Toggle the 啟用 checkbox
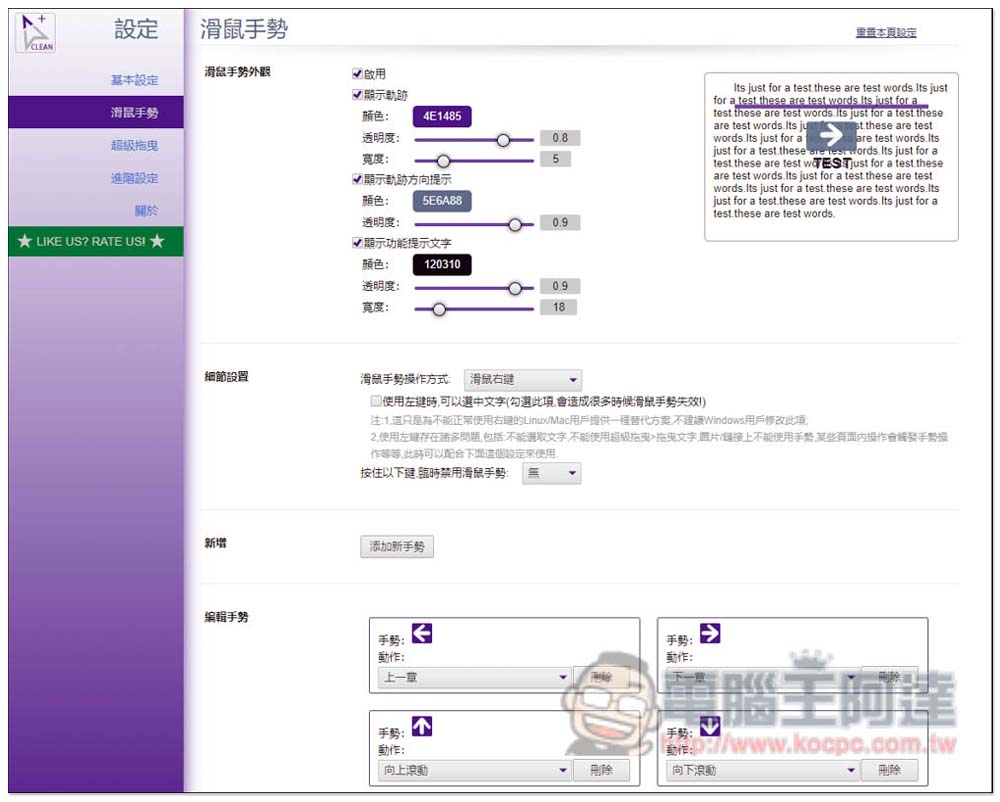 tap(357, 73)
